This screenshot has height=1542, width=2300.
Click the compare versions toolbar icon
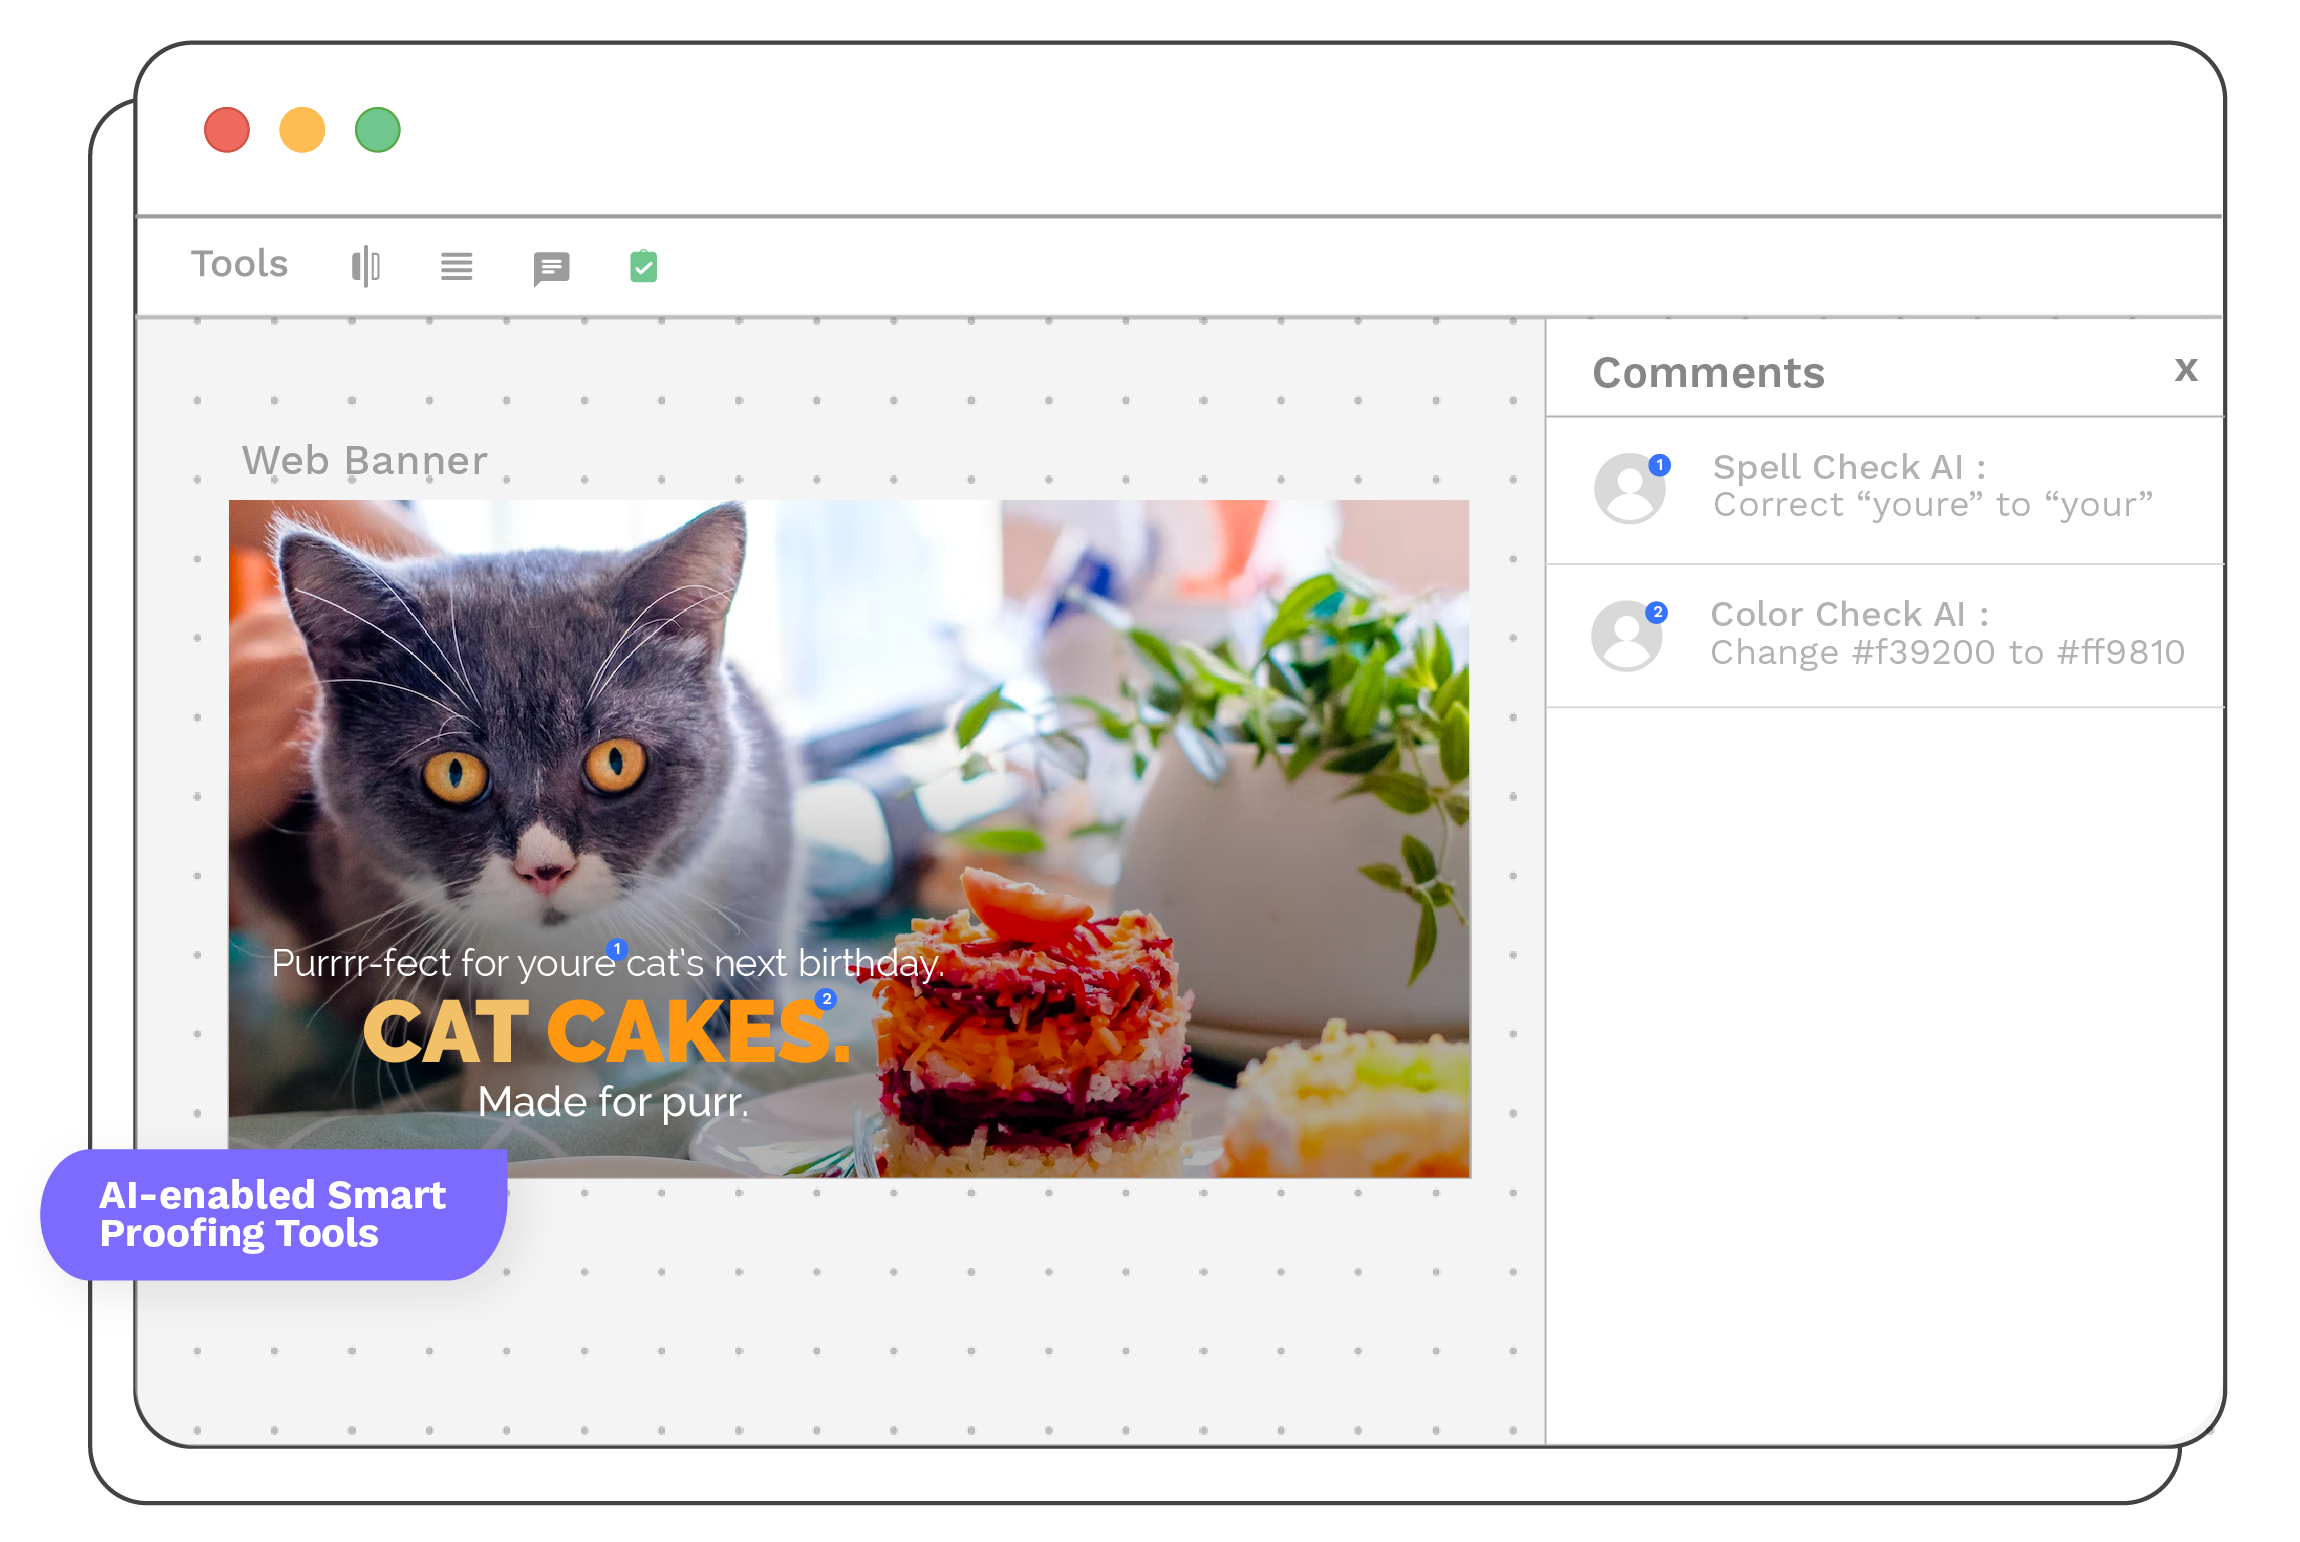[366, 266]
